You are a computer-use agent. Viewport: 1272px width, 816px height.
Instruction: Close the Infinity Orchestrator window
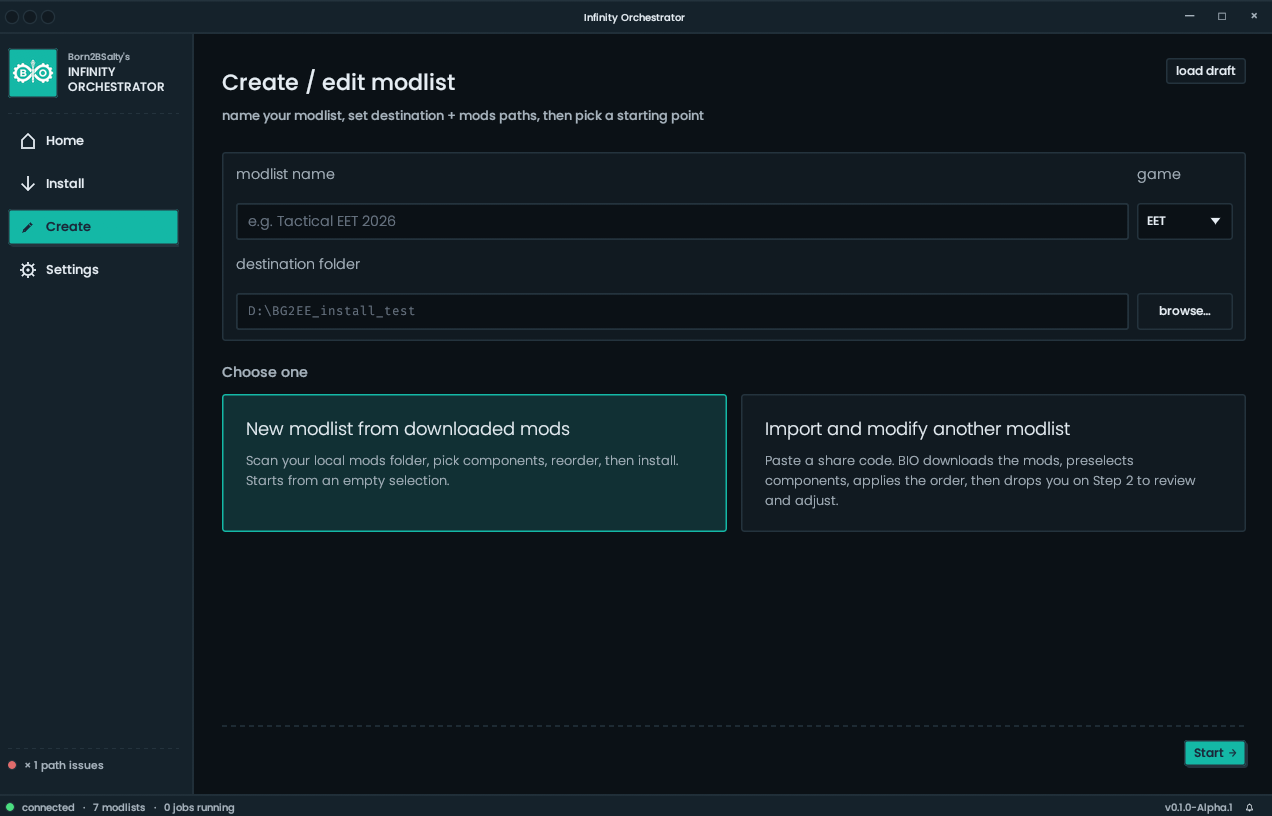1254,16
